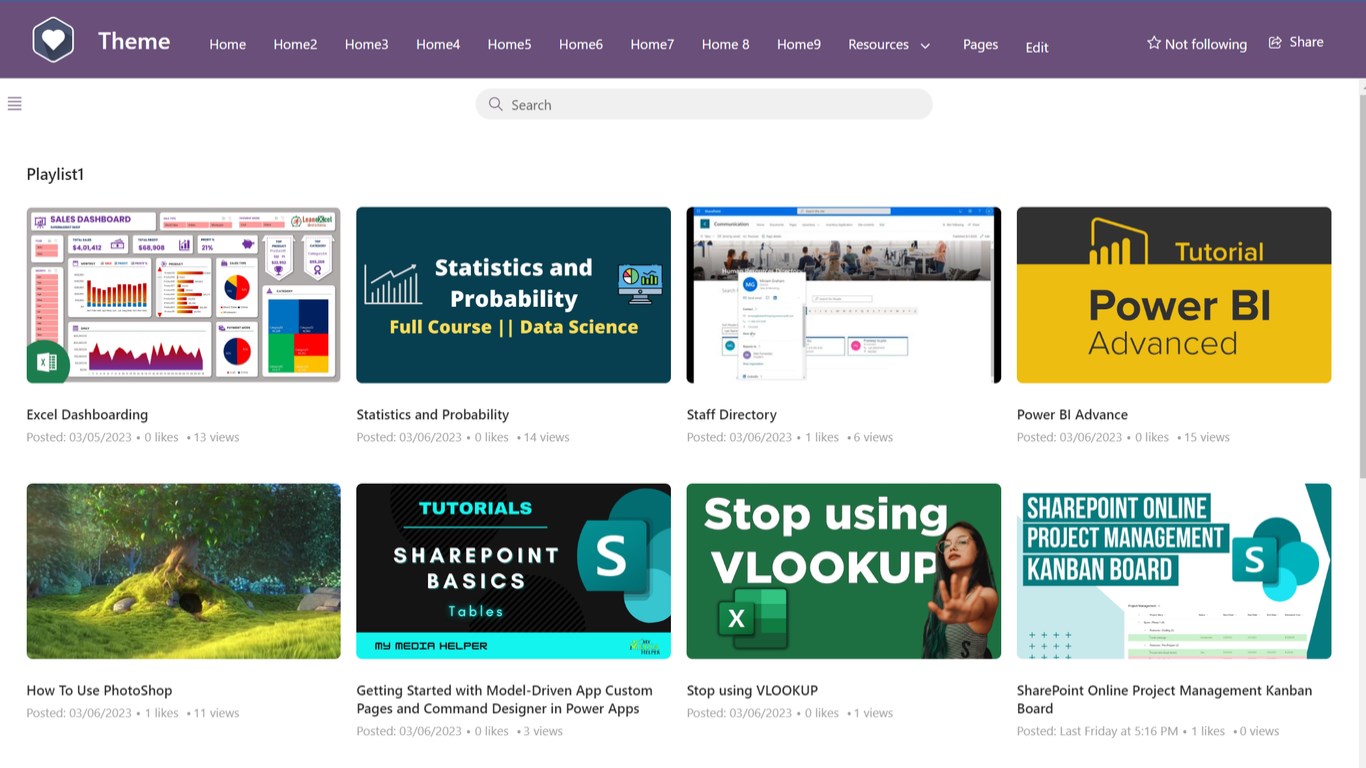Click the Stop using VLOOKUP title
1366x768 pixels.
coord(752,690)
